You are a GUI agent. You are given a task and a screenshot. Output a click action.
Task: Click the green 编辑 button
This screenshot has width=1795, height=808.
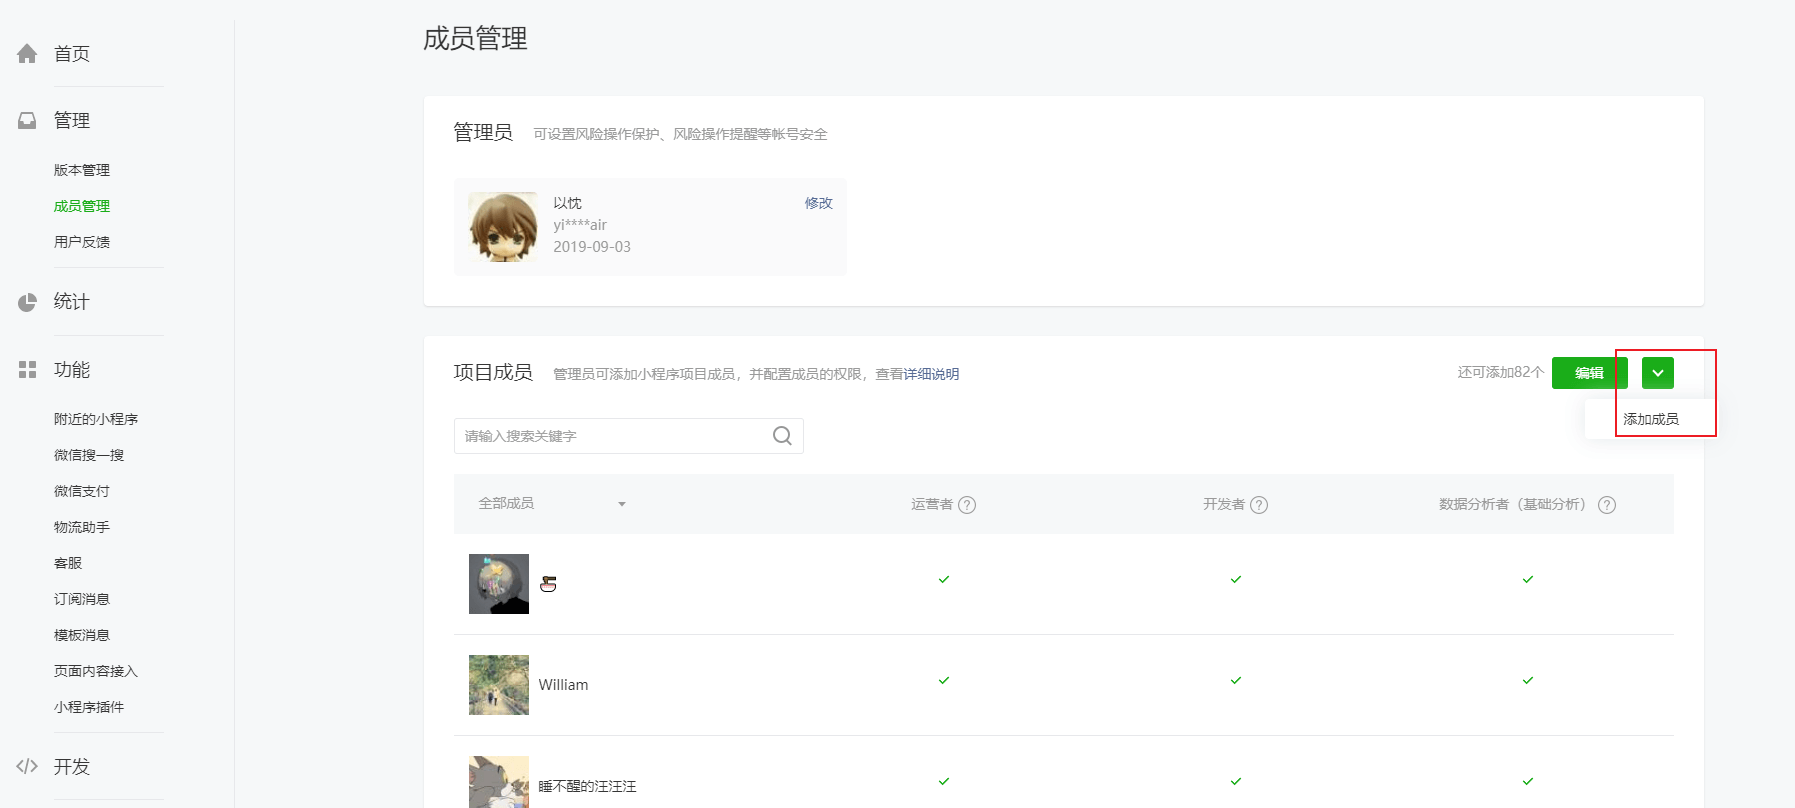click(1590, 373)
